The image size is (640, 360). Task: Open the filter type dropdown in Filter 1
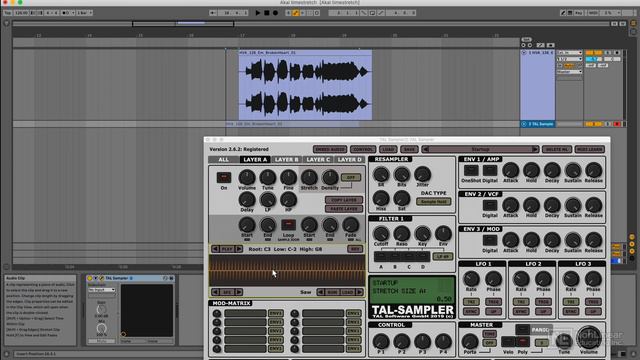coord(443,256)
